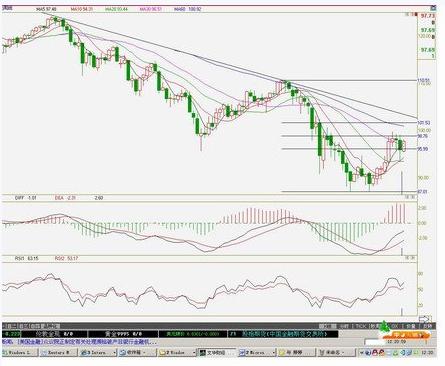Click the DIFF value in MACD panel

pos(25,198)
